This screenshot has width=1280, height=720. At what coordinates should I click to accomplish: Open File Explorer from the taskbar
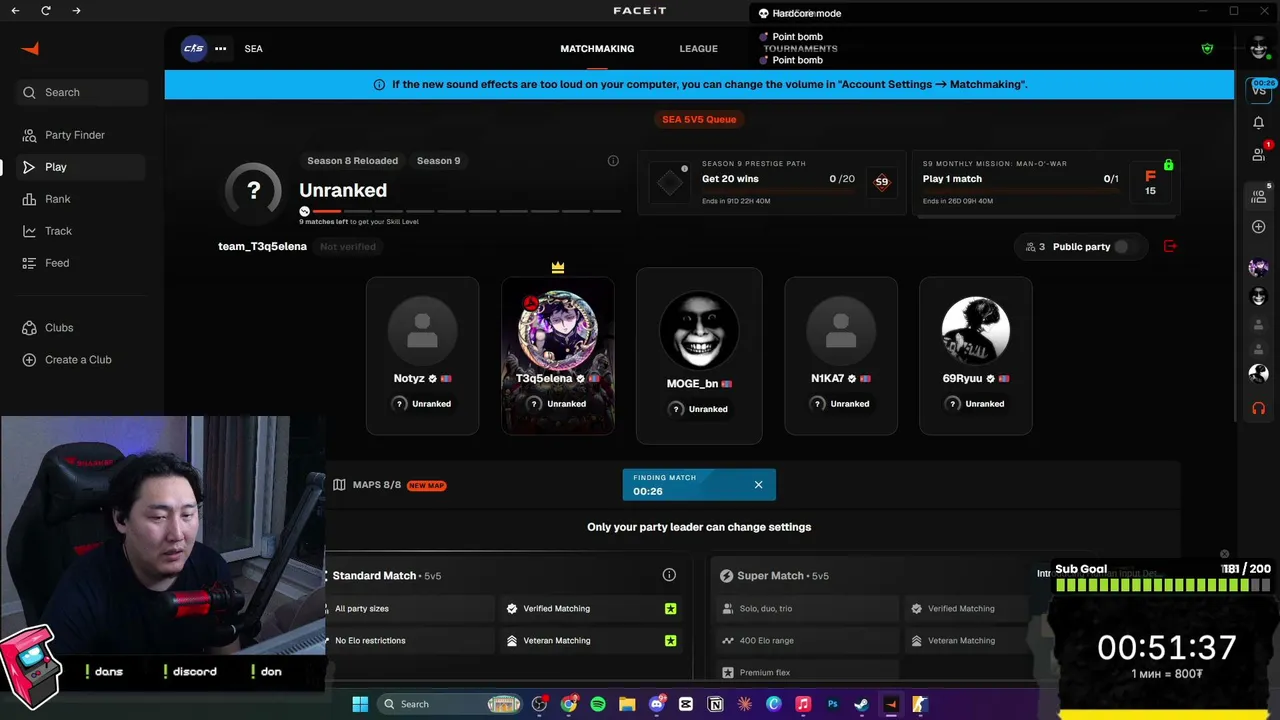(x=627, y=704)
